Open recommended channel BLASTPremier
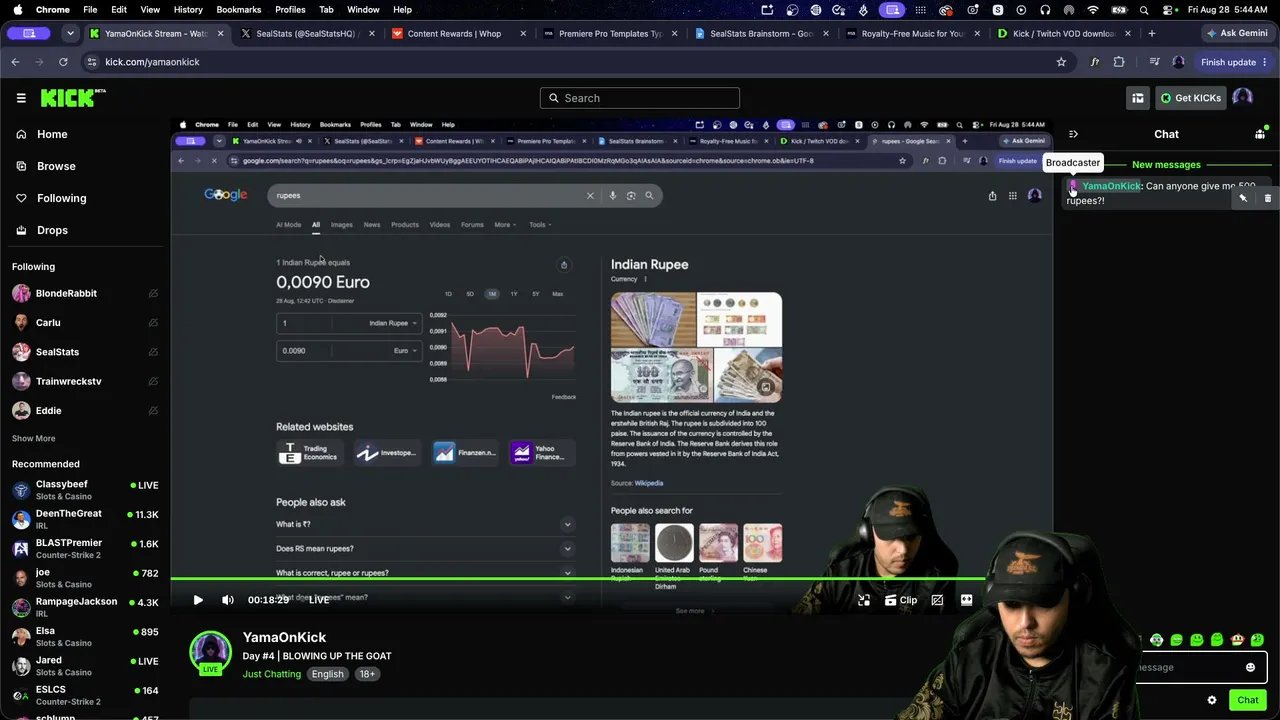Image resolution: width=1280 pixels, height=720 pixels. coord(85,548)
